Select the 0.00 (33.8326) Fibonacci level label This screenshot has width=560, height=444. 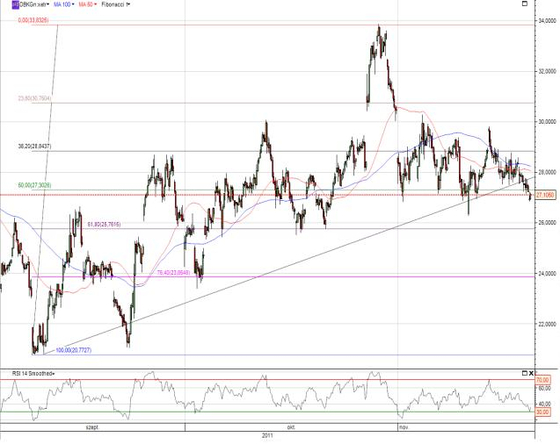click(x=33, y=20)
